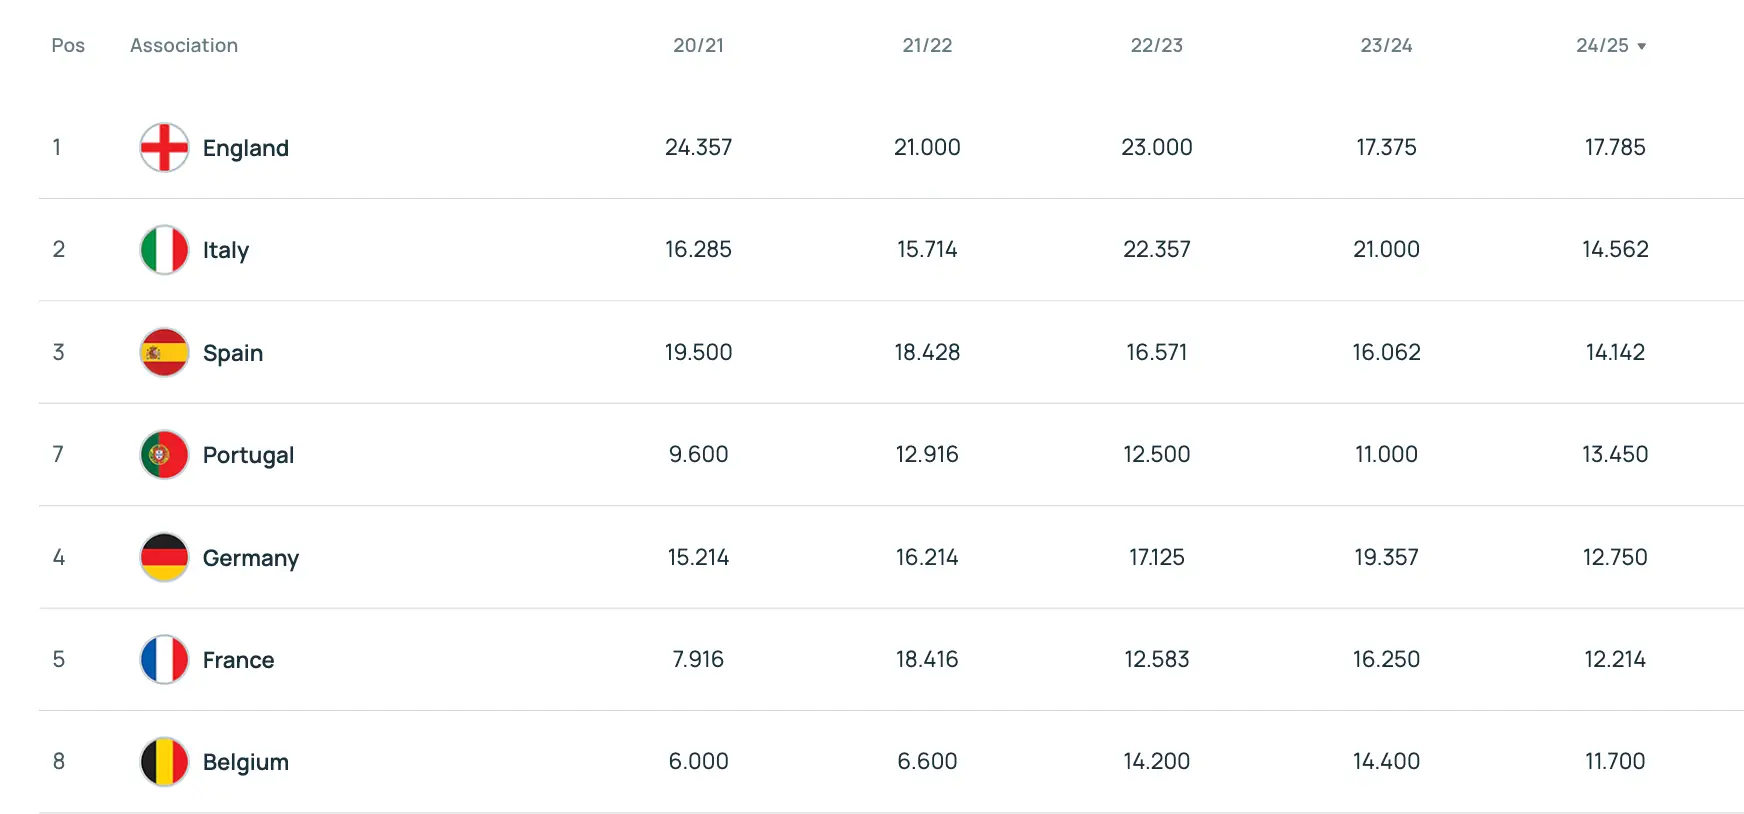Open the Belgium association link
This screenshot has width=1744, height=814.
(245, 762)
